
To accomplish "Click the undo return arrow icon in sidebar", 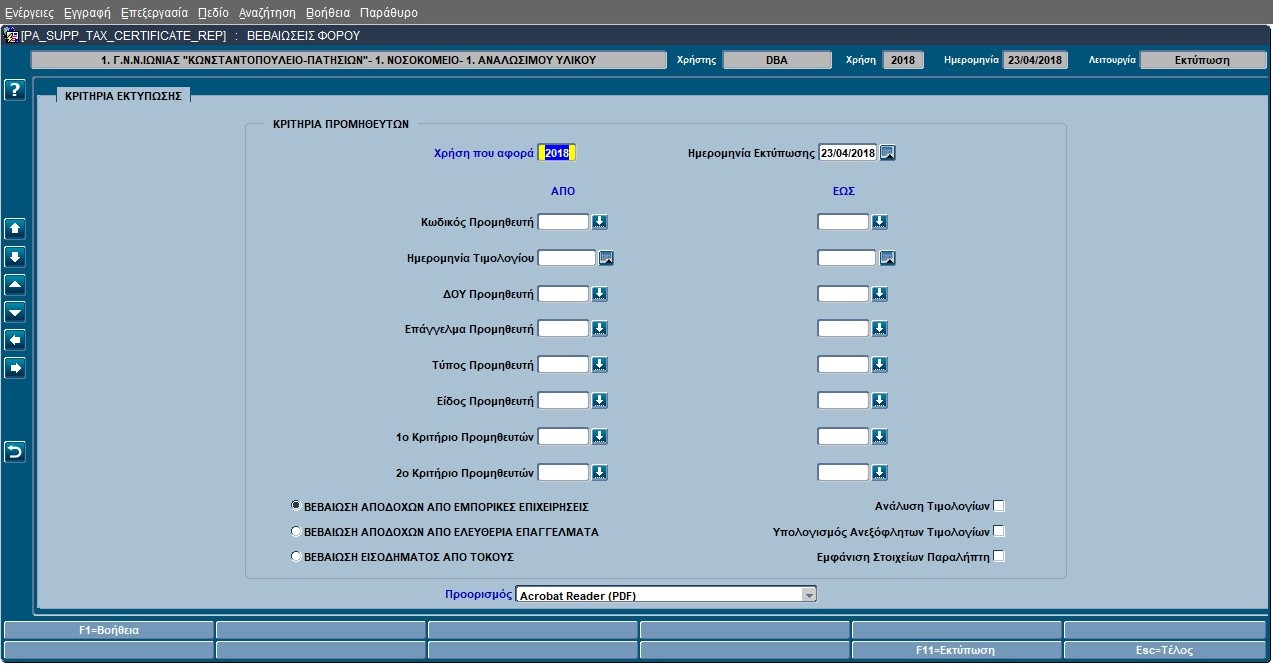I will [x=15, y=453].
